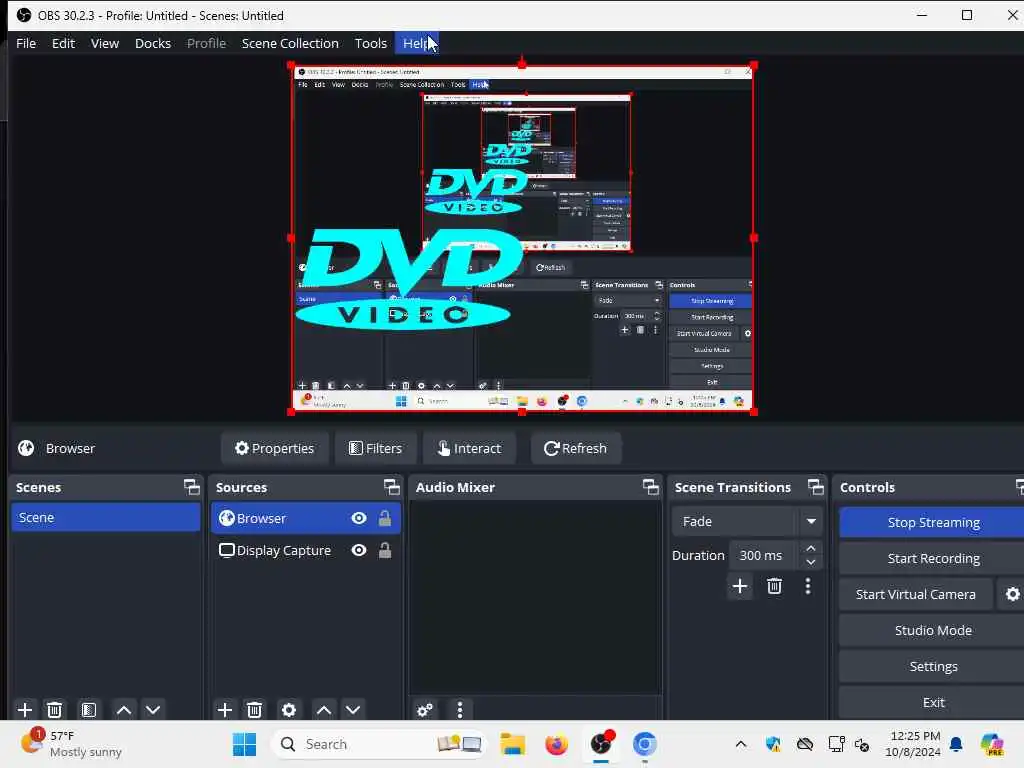
Task: Open the Help menu
Action: pos(417,43)
